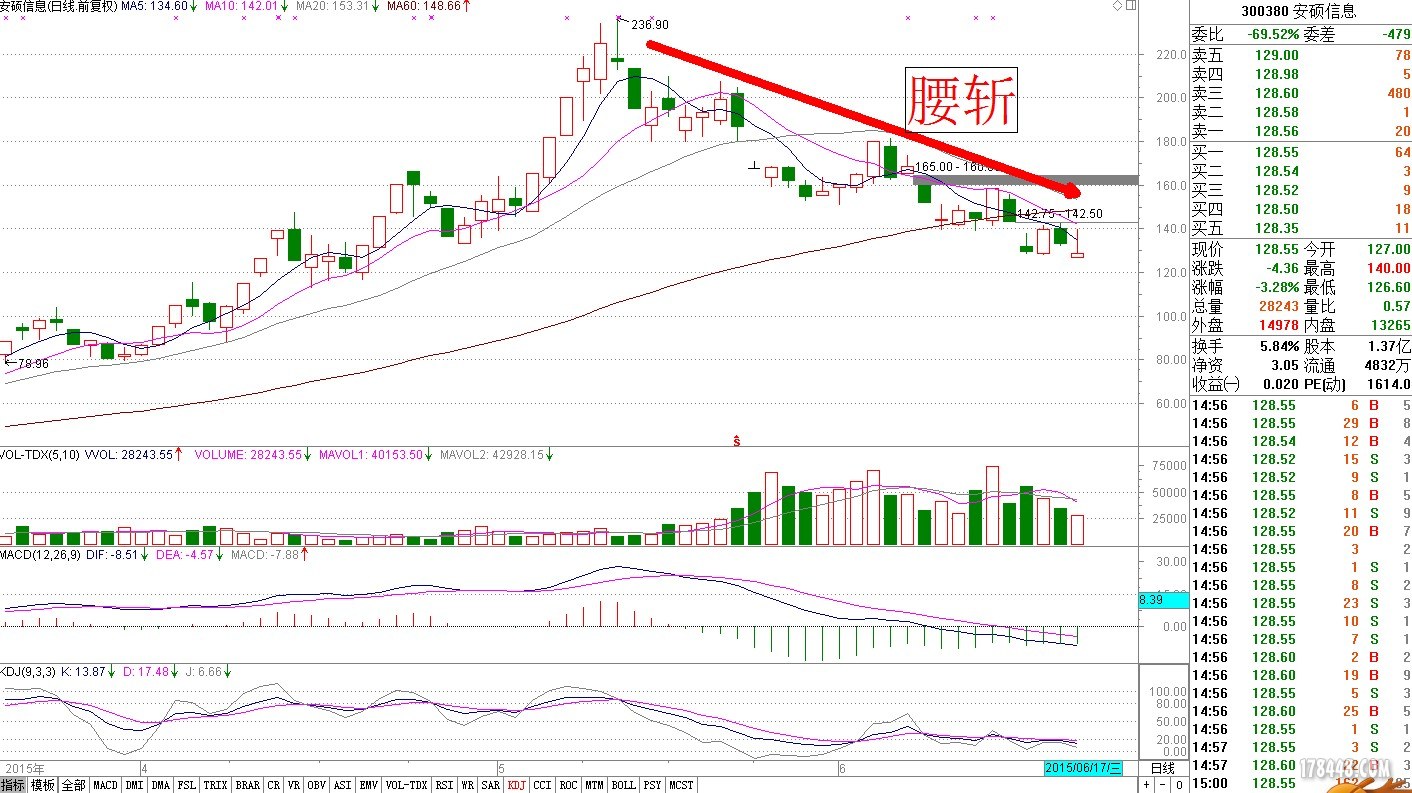Select the VOL-TDX indicator tab
Viewport: 1412px width, 793px height.
(x=406, y=785)
